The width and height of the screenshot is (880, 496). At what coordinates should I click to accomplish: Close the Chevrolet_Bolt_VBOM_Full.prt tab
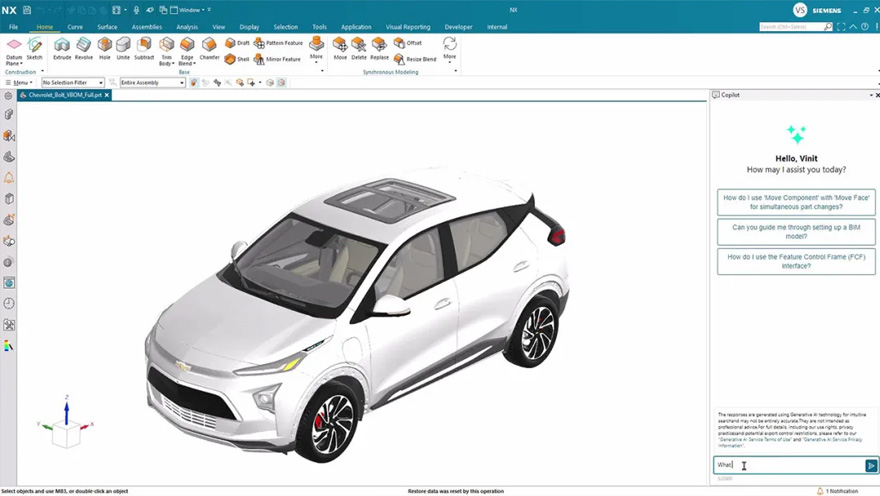[107, 95]
